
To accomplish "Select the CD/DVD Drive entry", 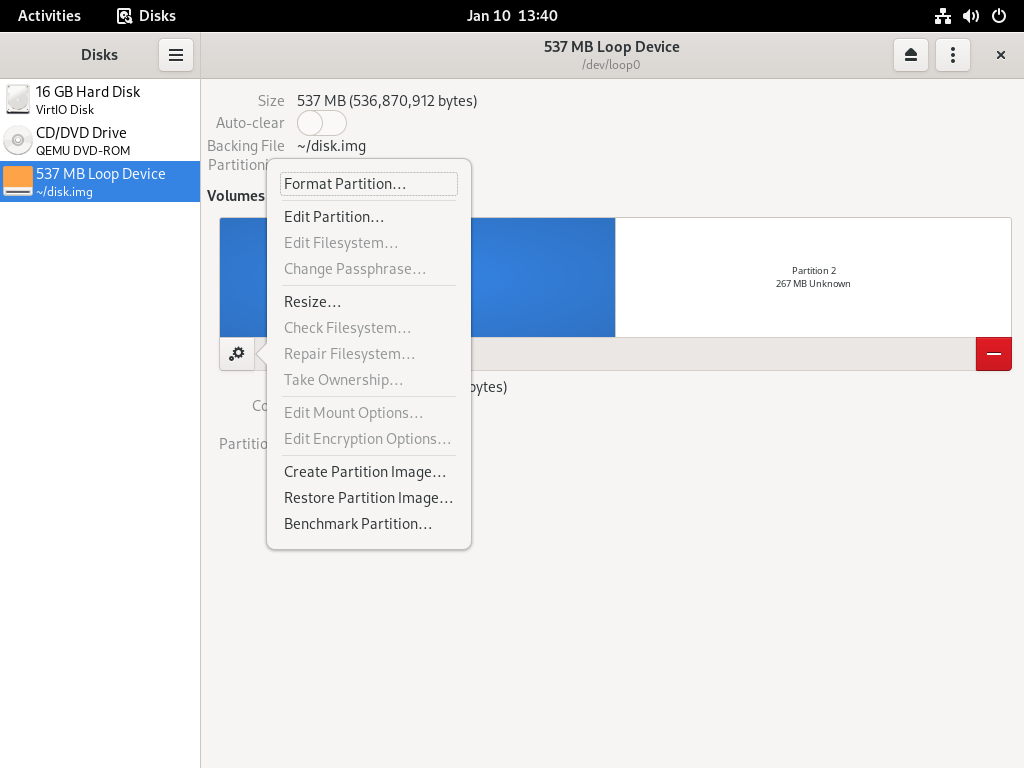I will [100, 141].
